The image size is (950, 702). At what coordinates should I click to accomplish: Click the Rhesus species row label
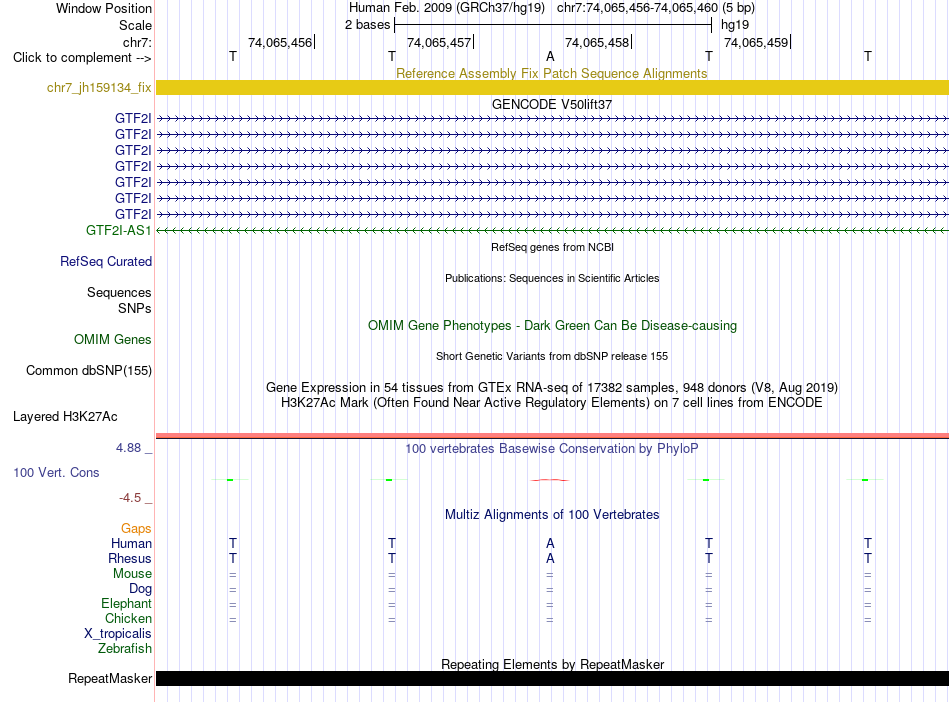pos(130,558)
